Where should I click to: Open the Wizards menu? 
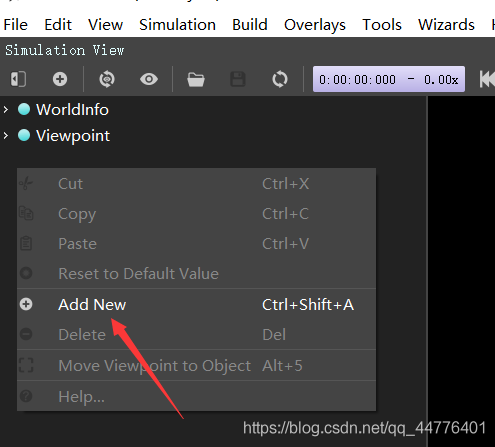[446, 25]
